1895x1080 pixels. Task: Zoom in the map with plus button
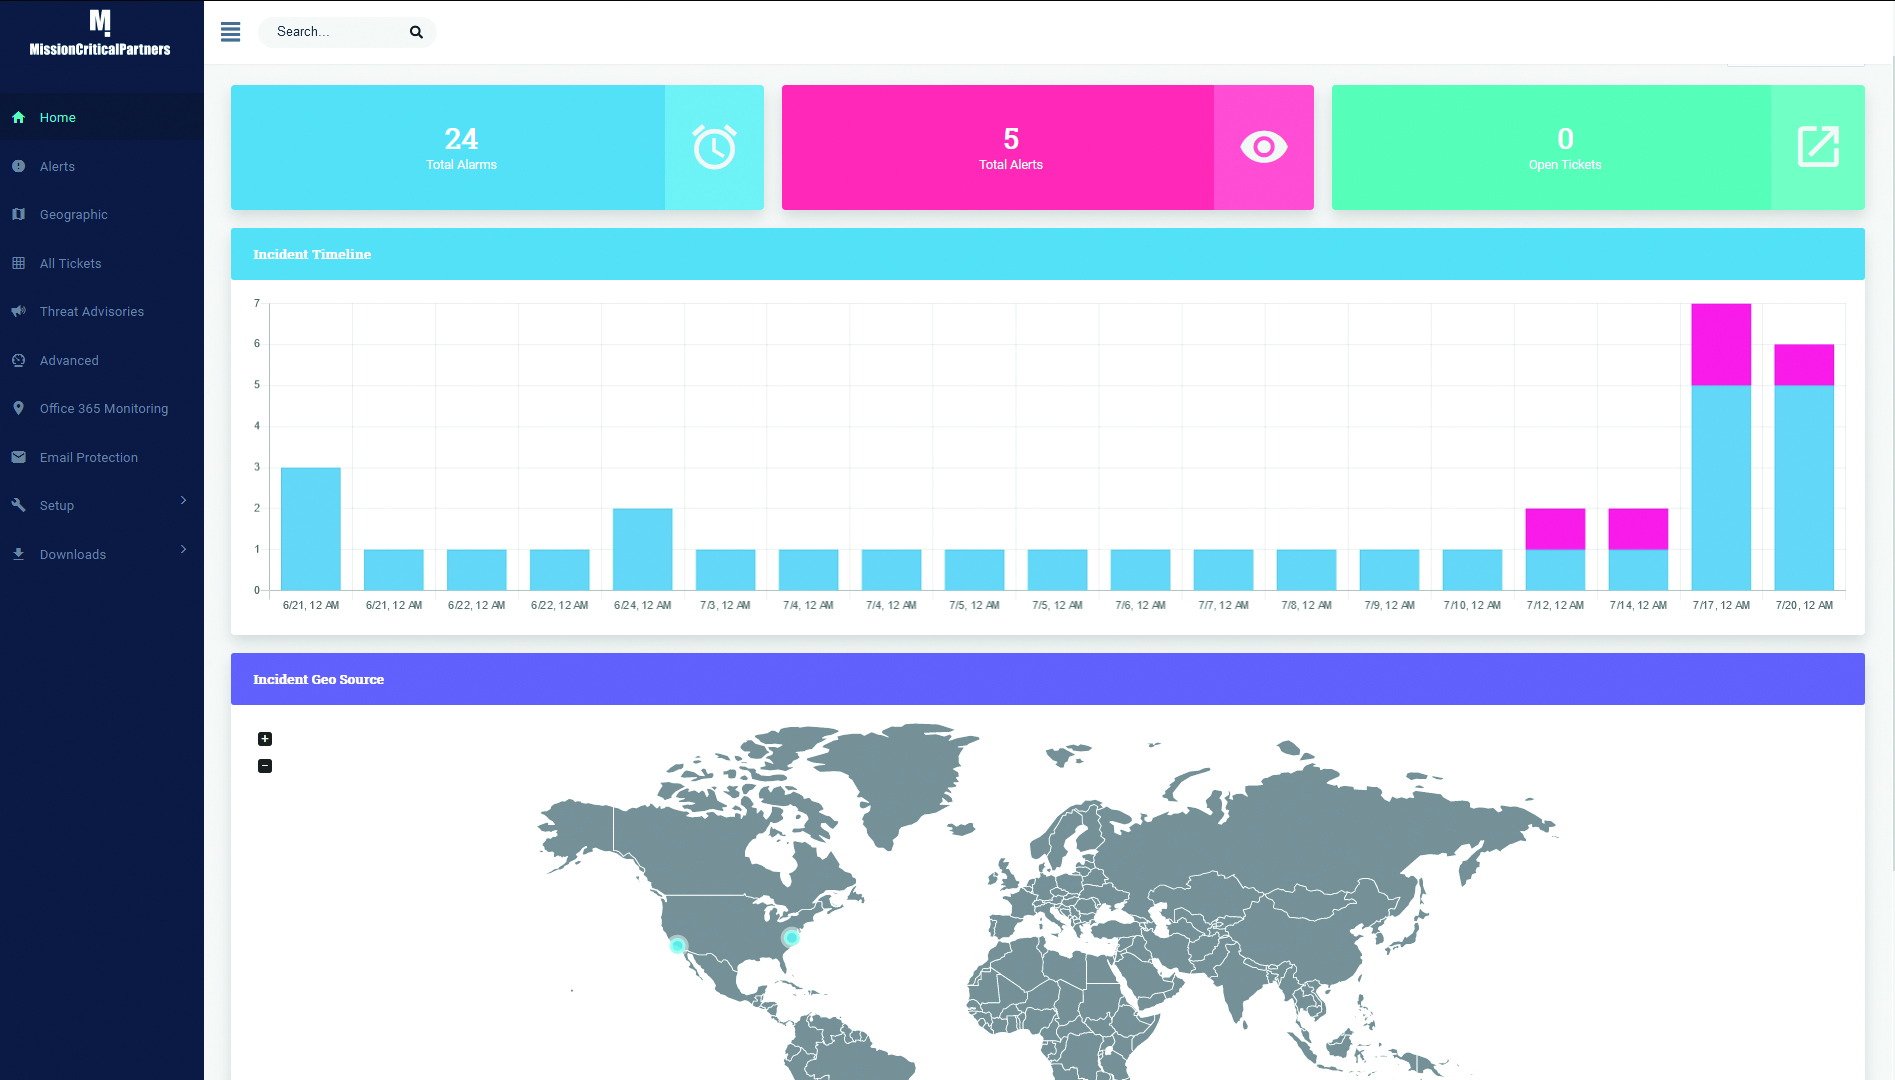pyautogui.click(x=265, y=739)
